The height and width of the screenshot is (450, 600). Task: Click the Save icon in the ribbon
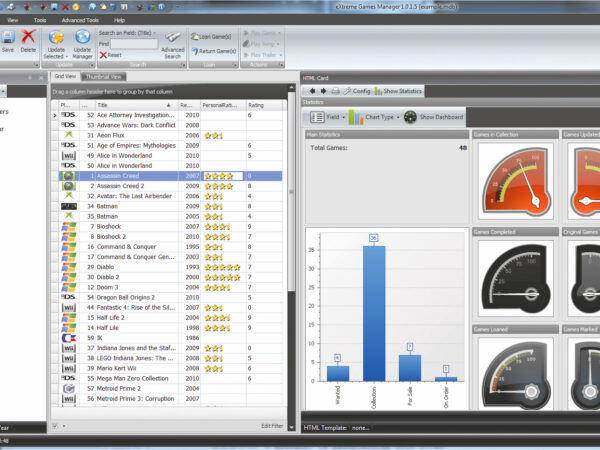(8, 36)
